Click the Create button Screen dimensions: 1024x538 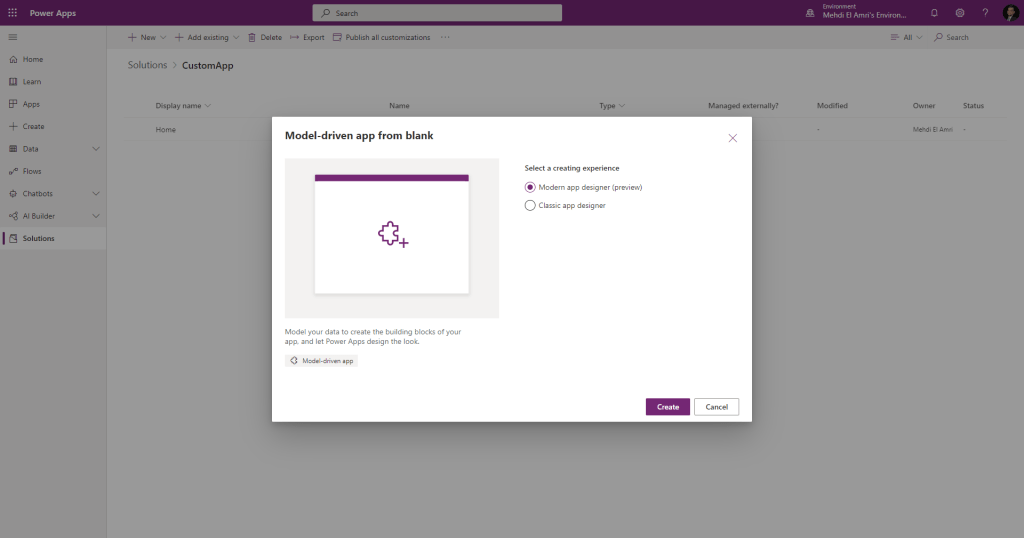667,407
